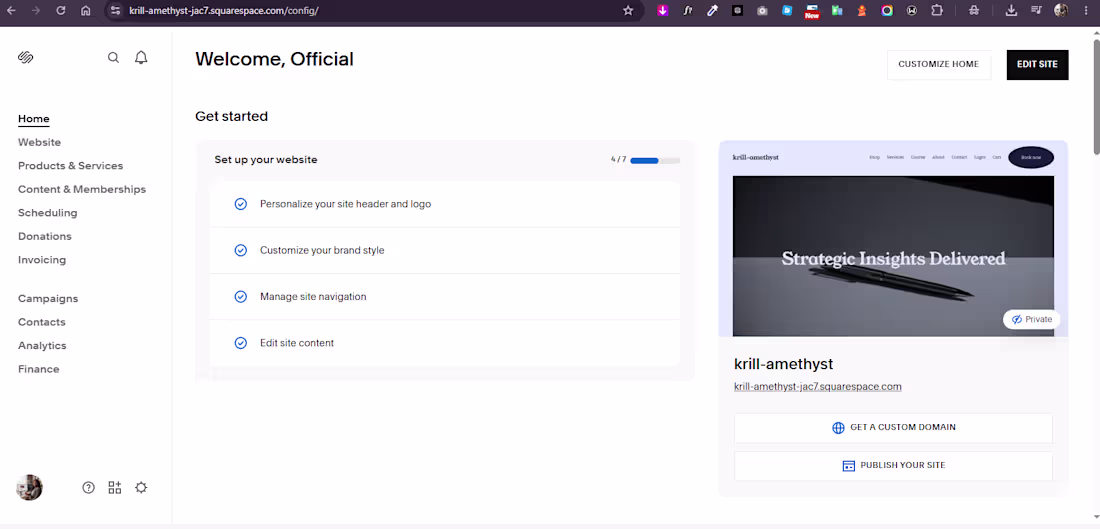Click the account avatar in sidebar
Image resolution: width=1100 pixels, height=529 pixels.
29,488
